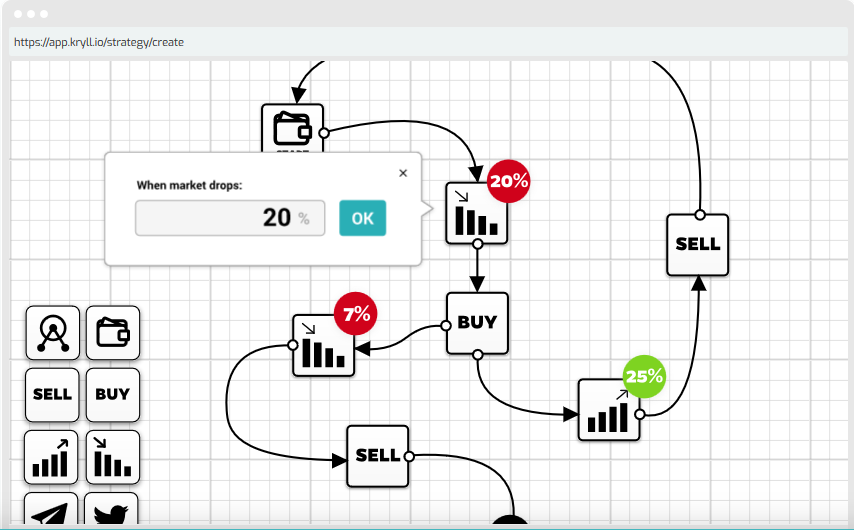Click the SELL node near the 25% rise
This screenshot has width=854, height=530.
(698, 245)
